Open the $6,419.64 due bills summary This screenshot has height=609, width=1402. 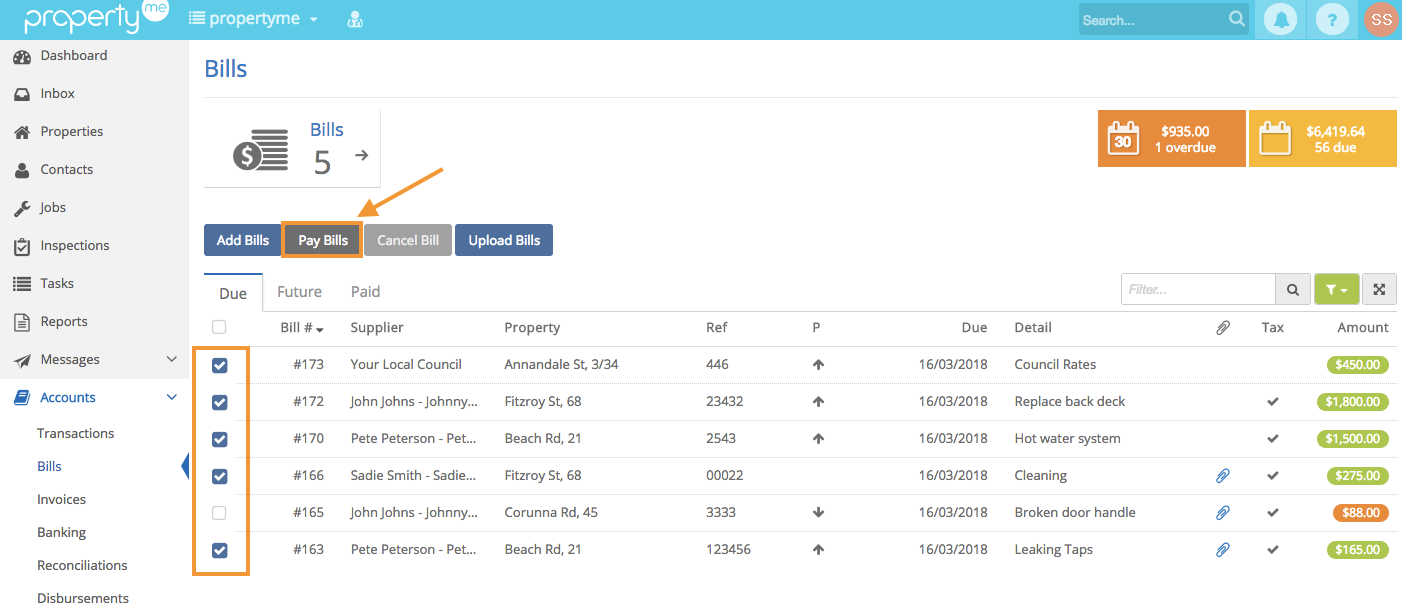[x=1322, y=138]
